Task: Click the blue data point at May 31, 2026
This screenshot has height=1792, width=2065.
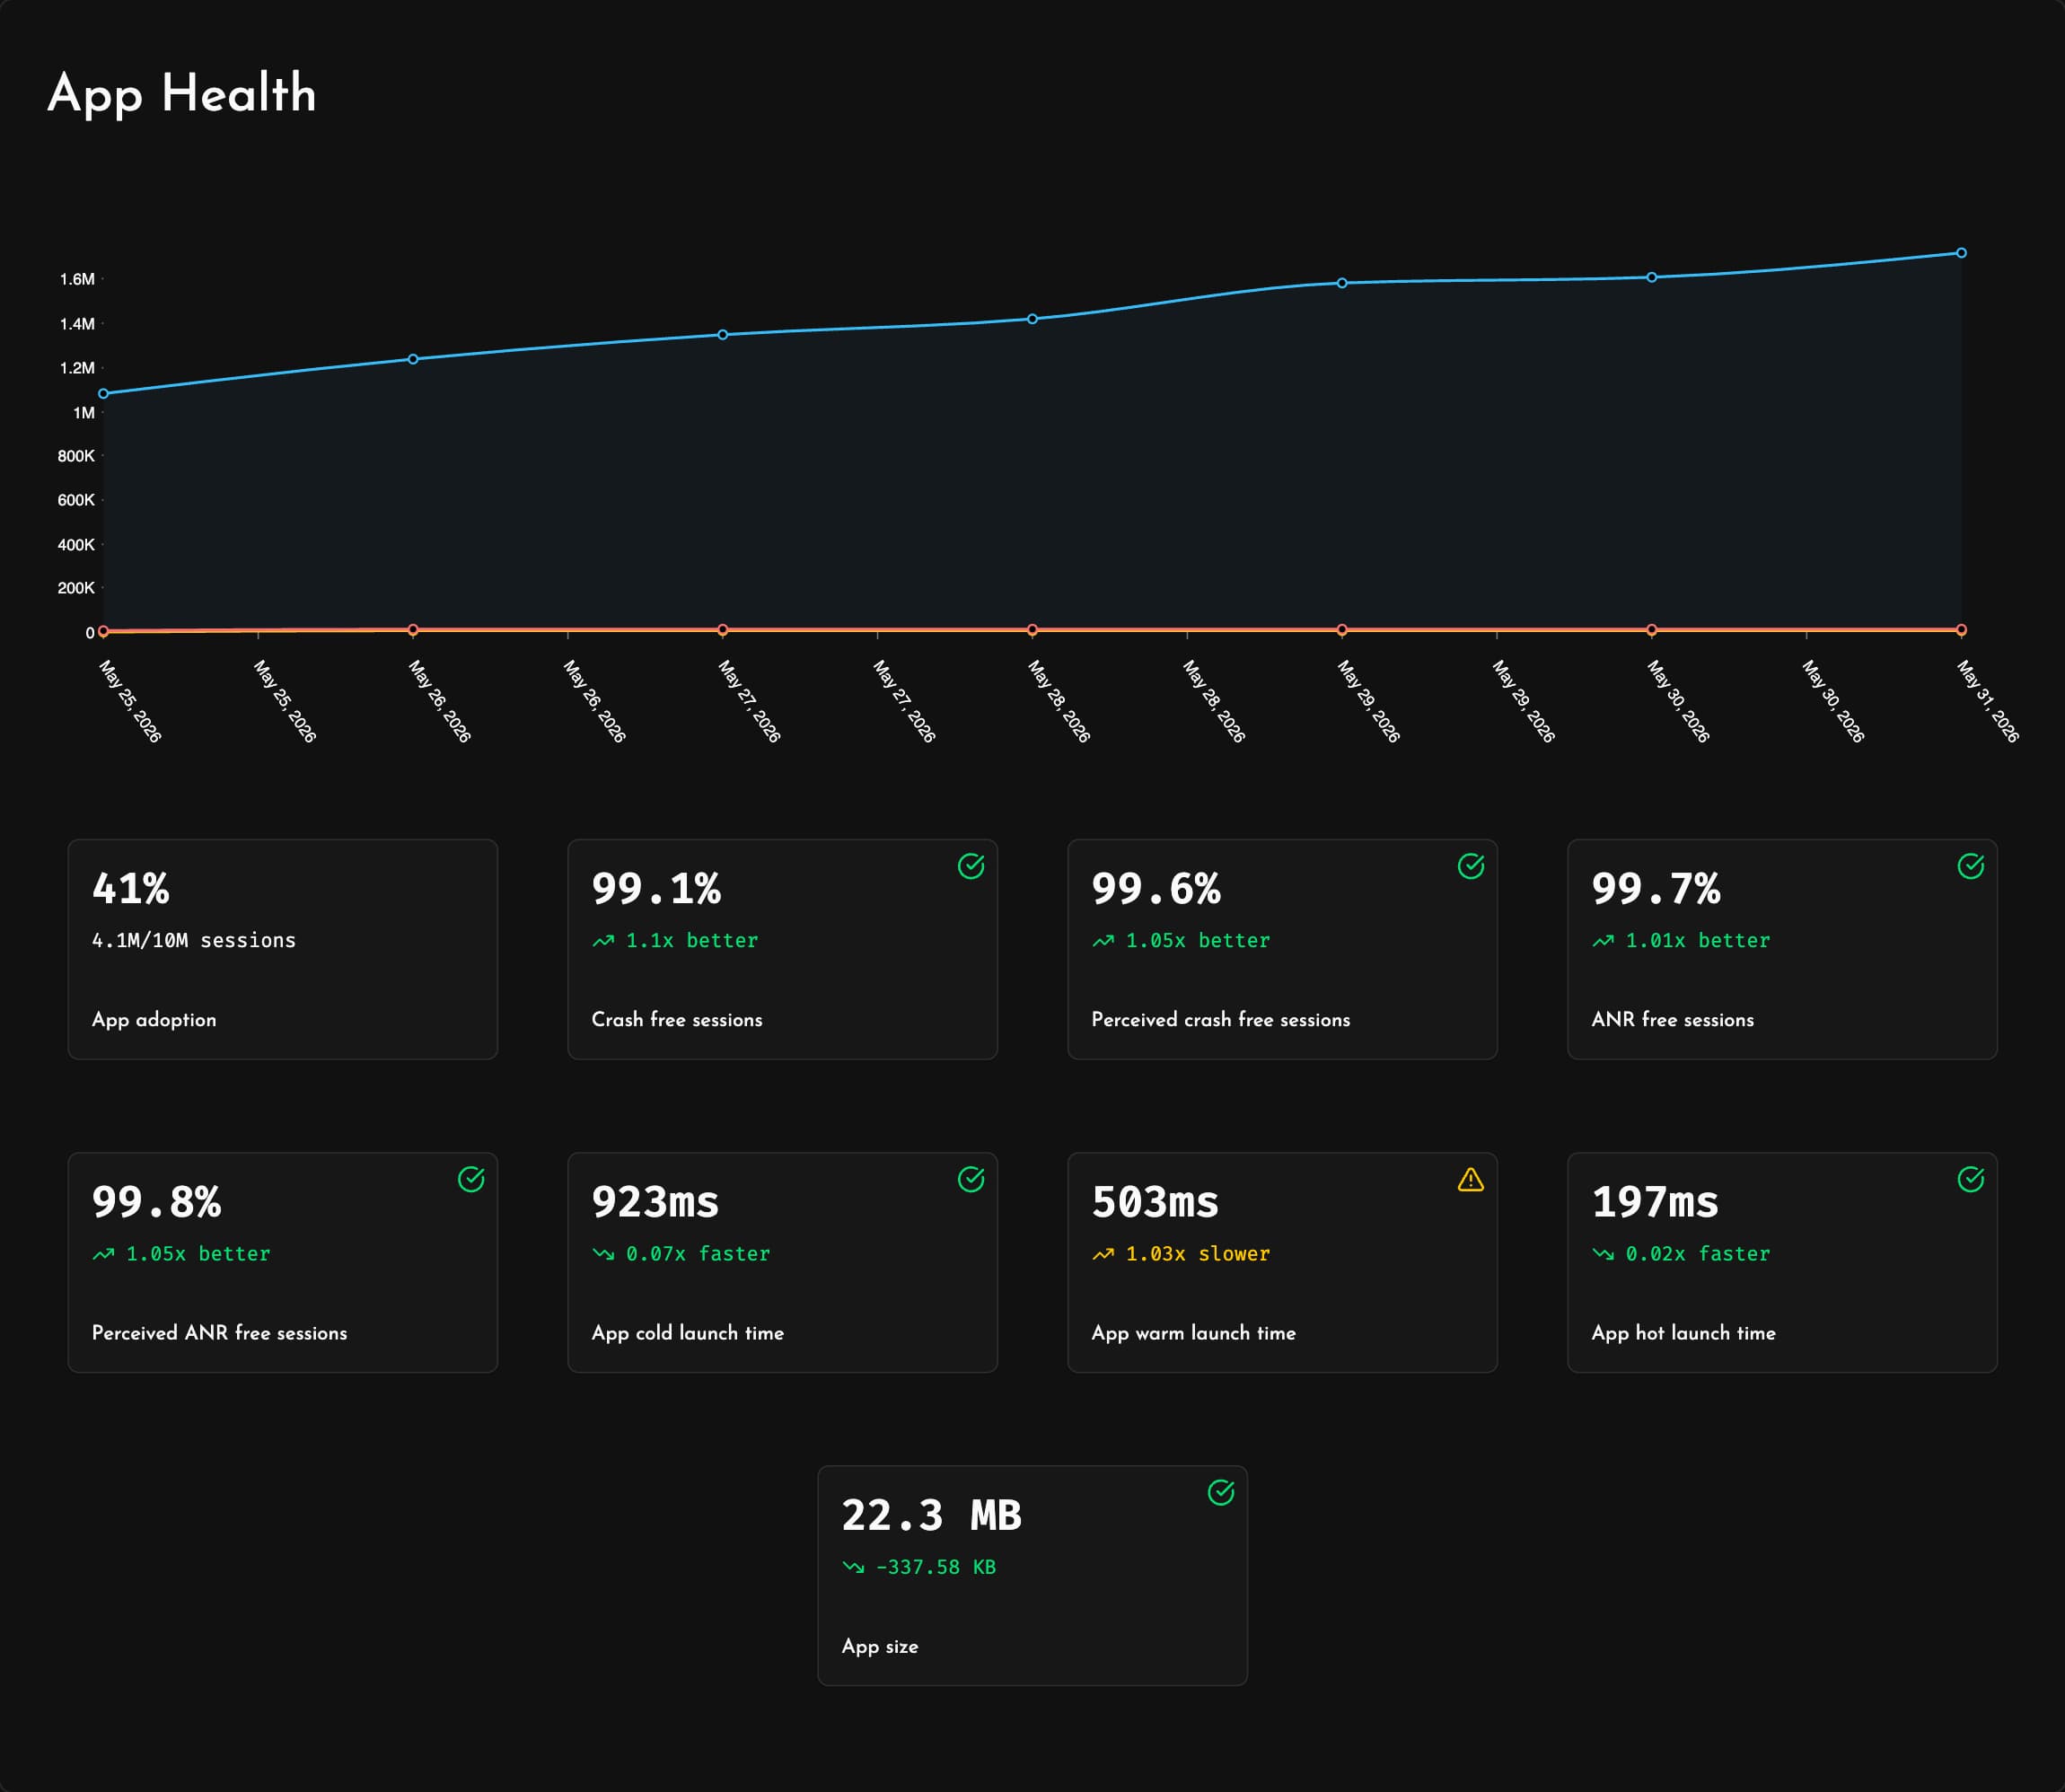Action: (1961, 253)
